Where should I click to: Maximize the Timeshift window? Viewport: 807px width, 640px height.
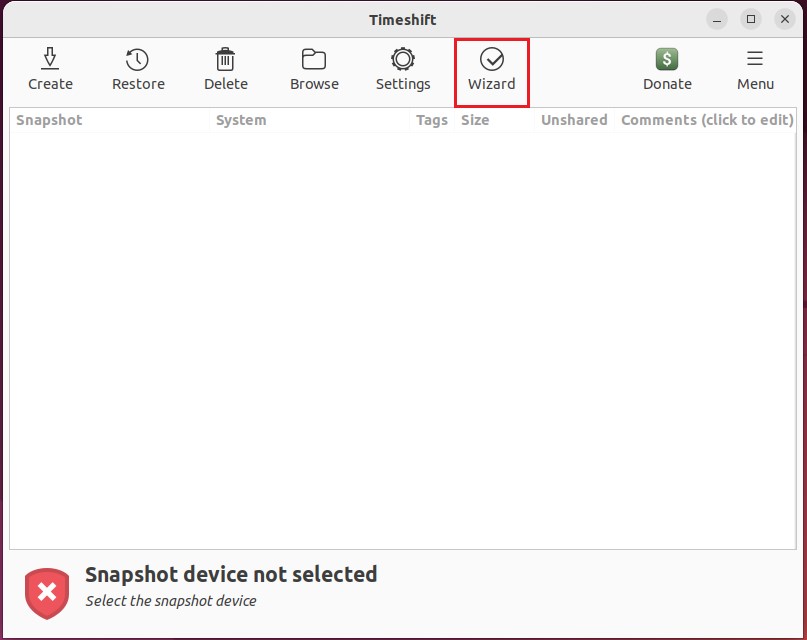pos(751,20)
